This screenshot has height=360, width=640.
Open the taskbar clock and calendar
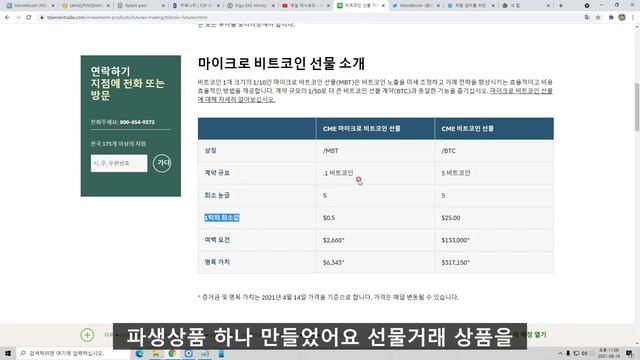click(x=608, y=353)
